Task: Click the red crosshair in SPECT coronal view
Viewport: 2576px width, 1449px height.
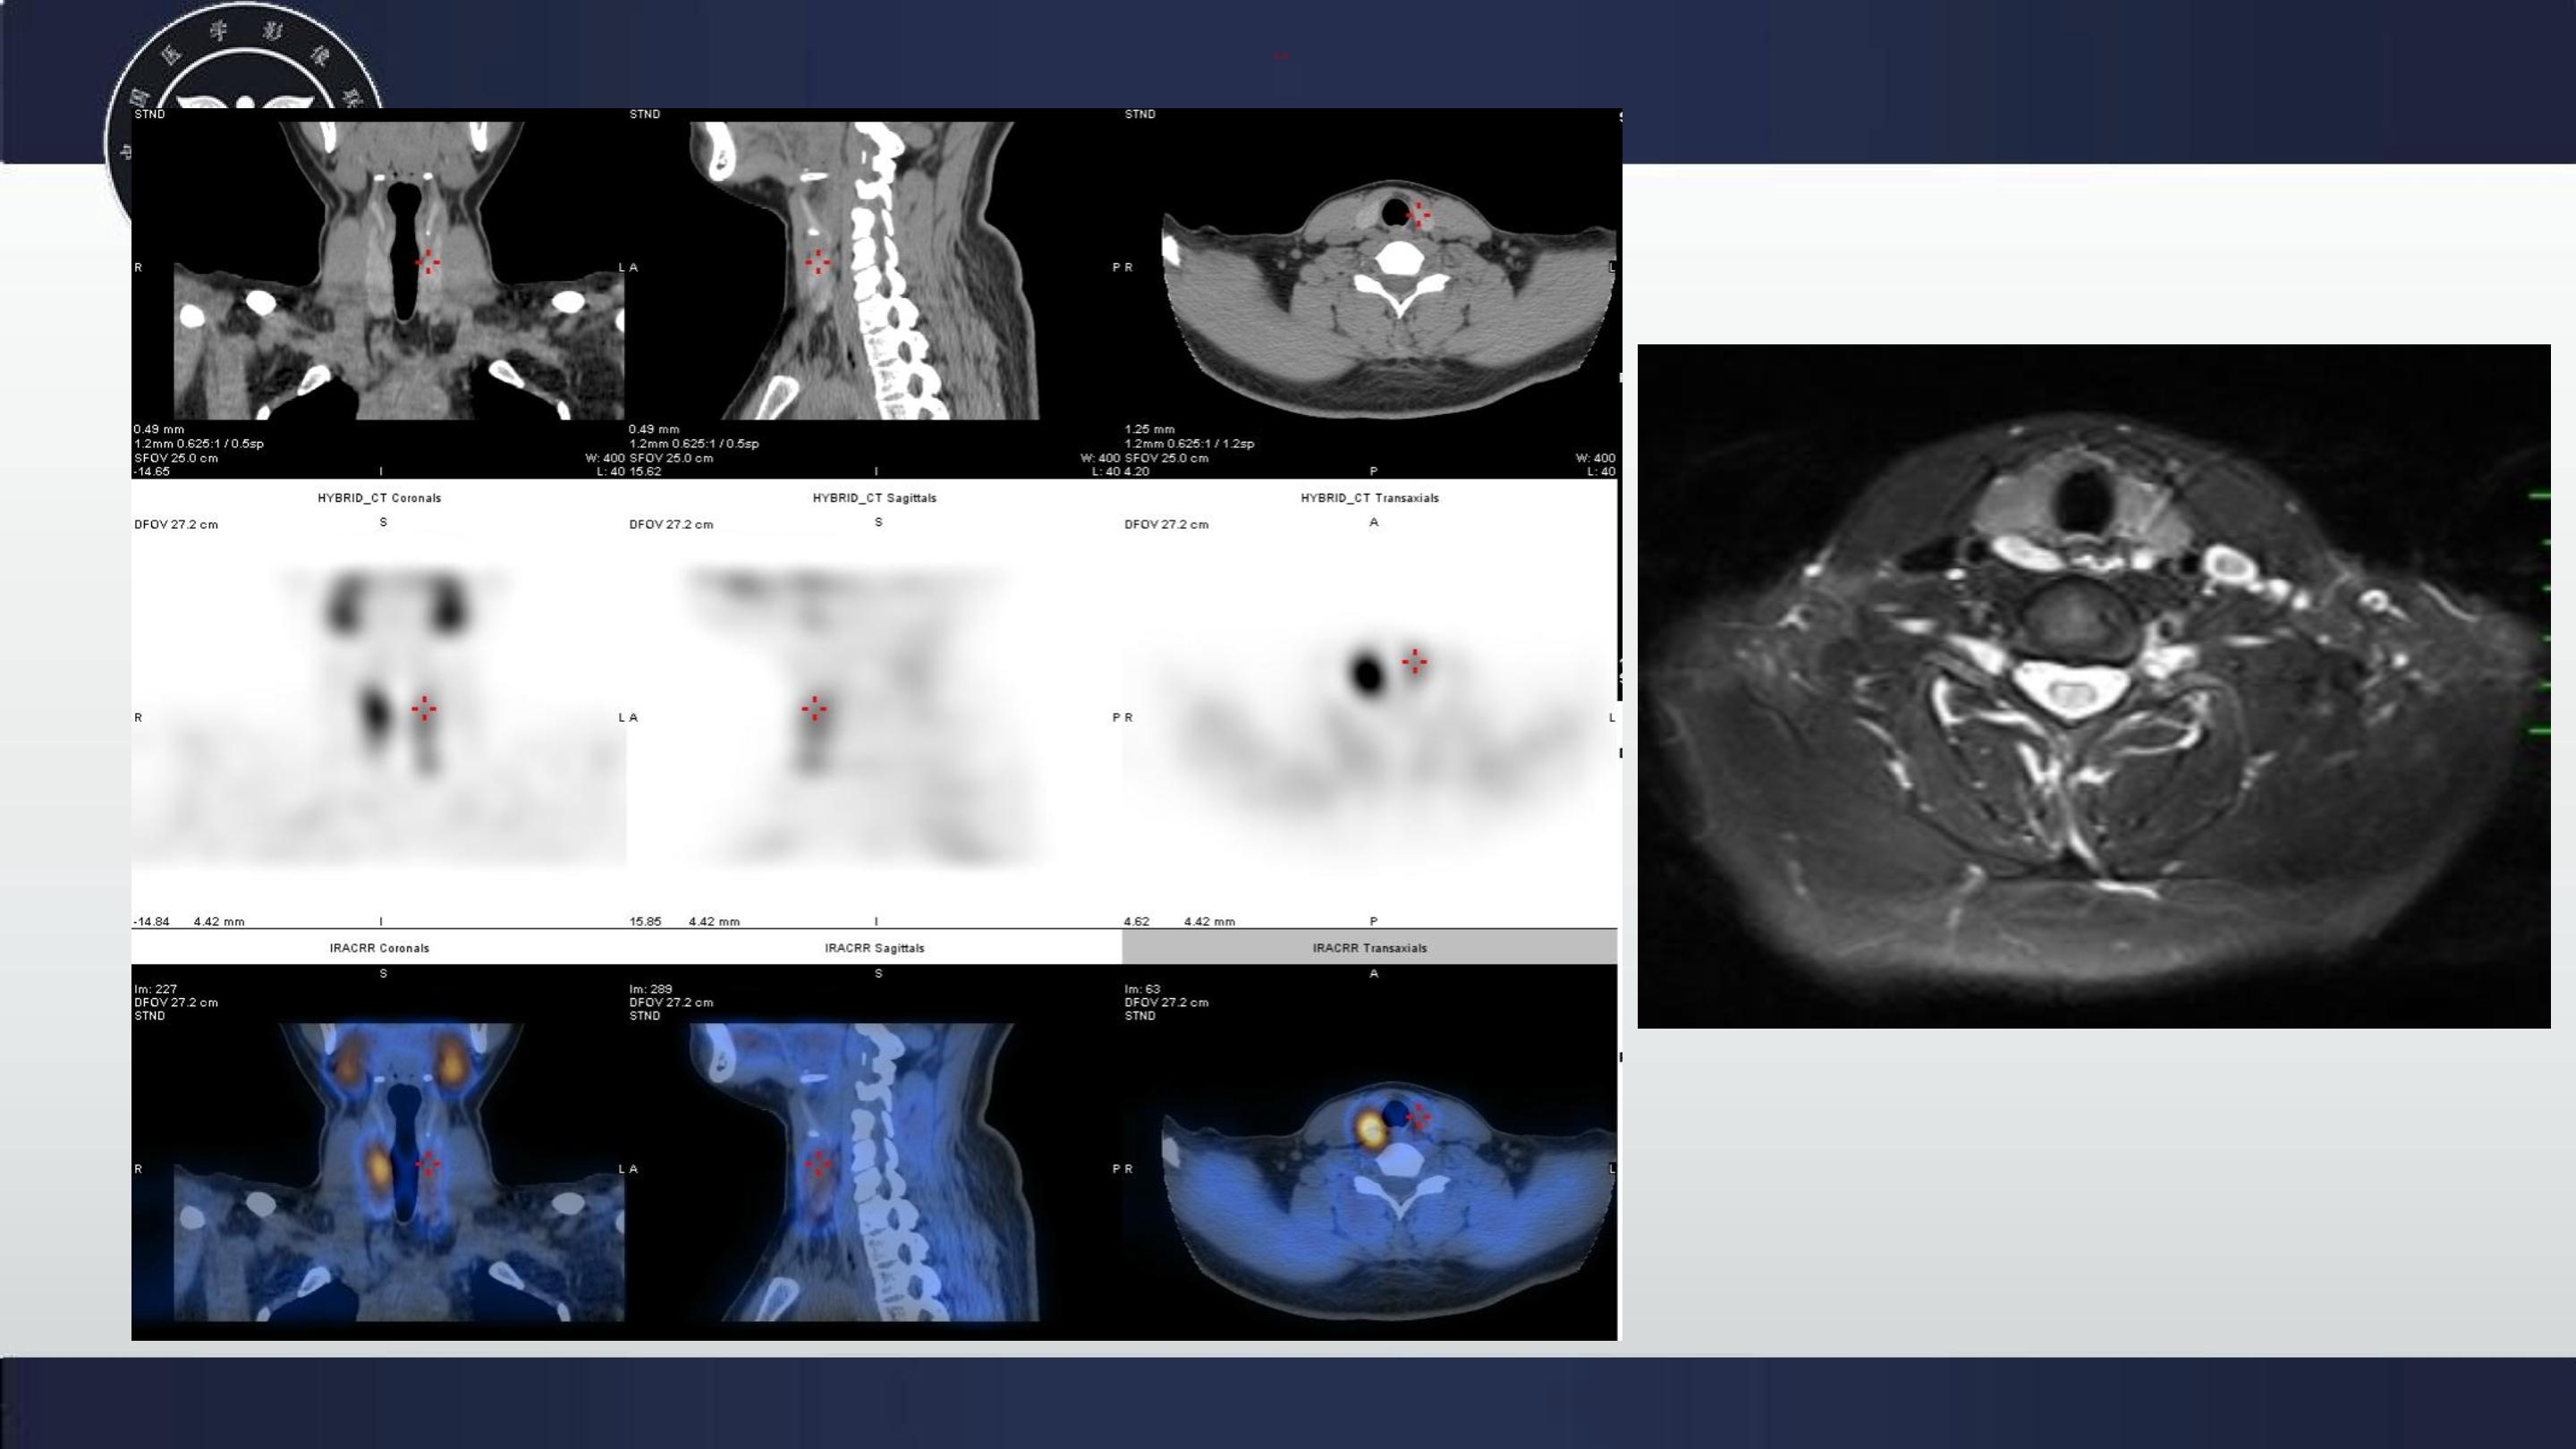Action: click(424, 709)
